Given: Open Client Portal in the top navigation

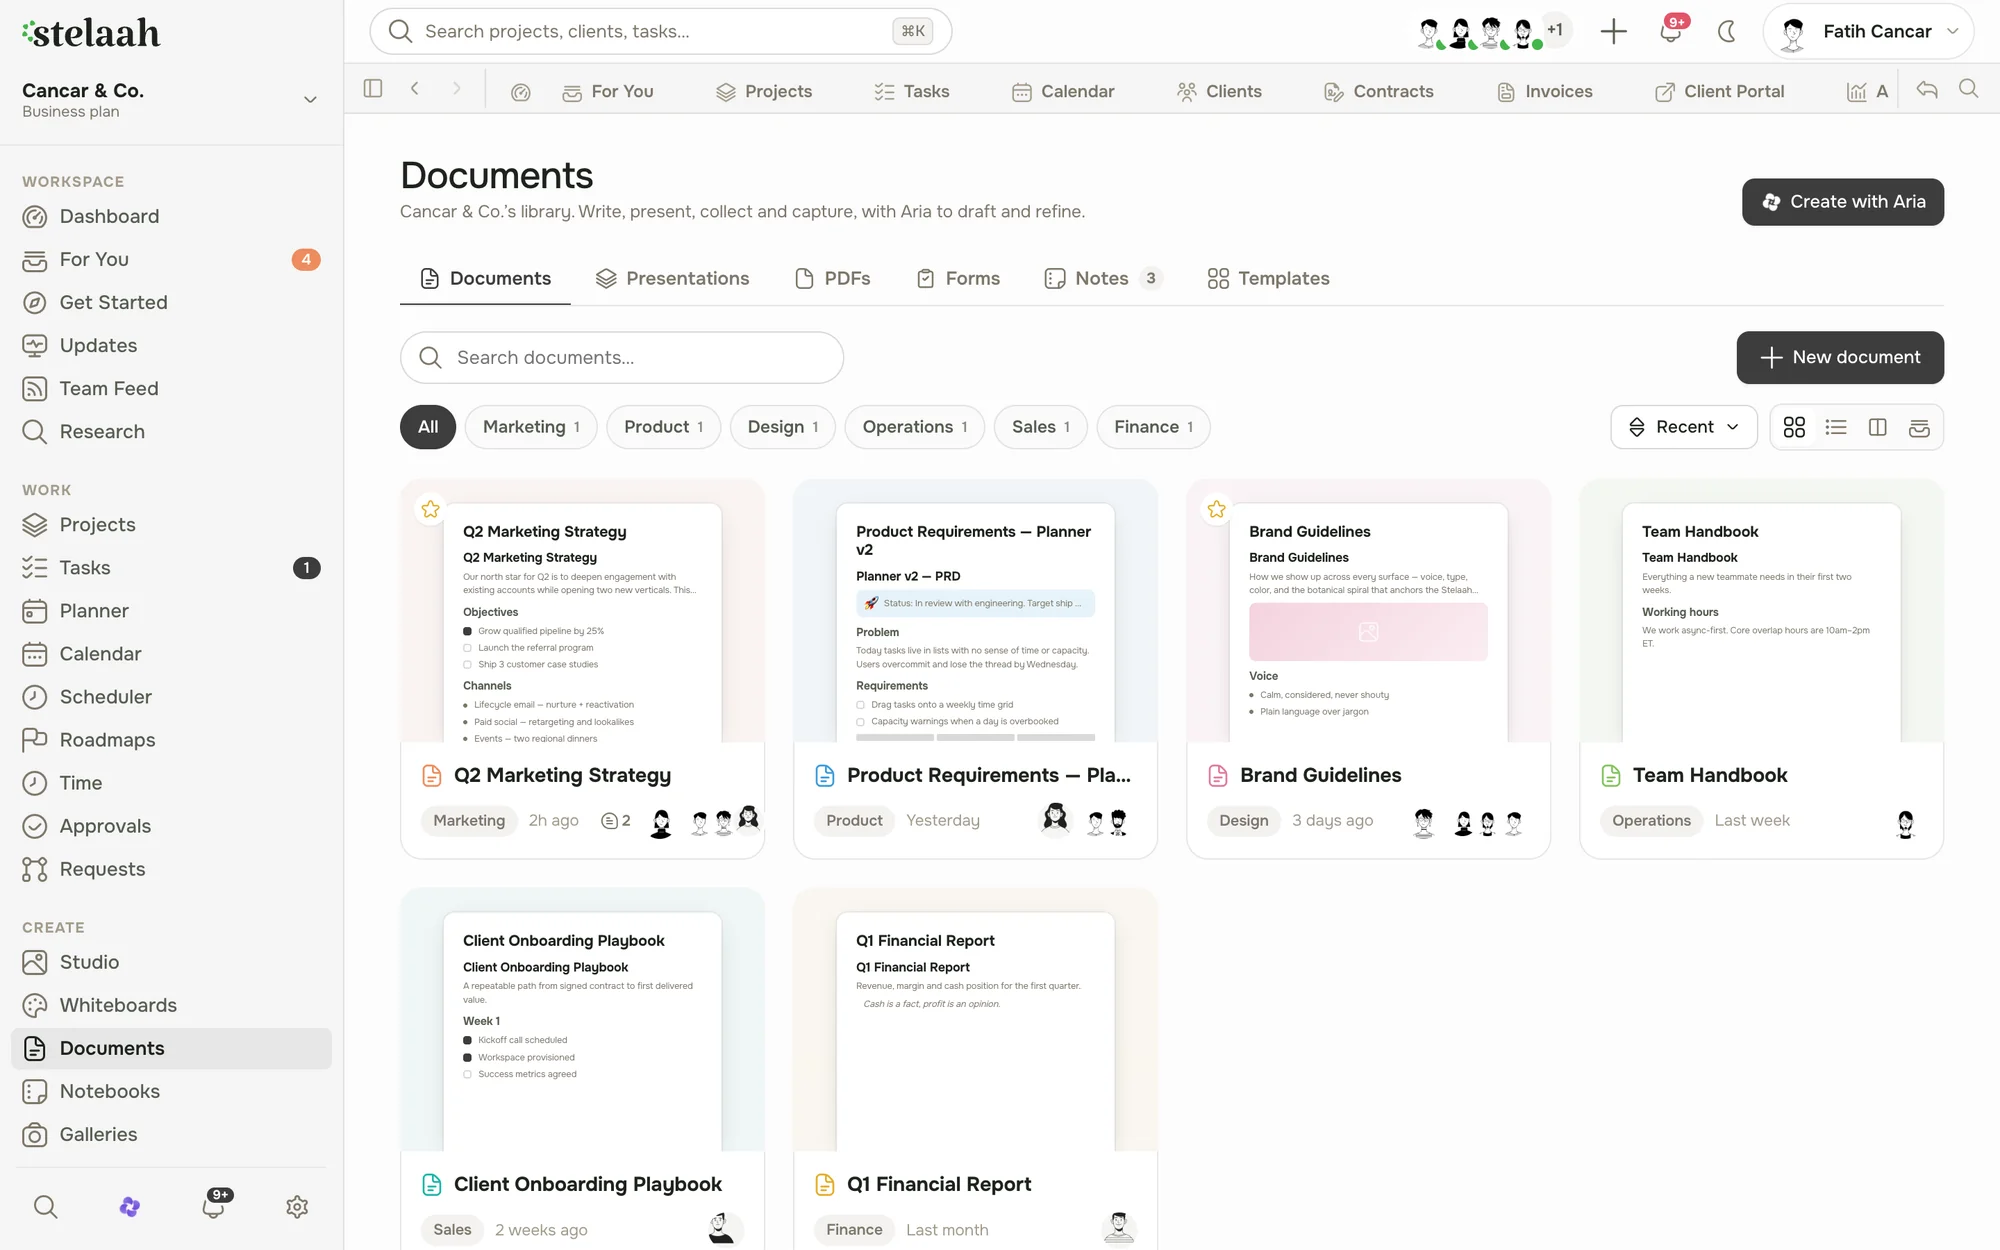Looking at the screenshot, I should click(1720, 91).
